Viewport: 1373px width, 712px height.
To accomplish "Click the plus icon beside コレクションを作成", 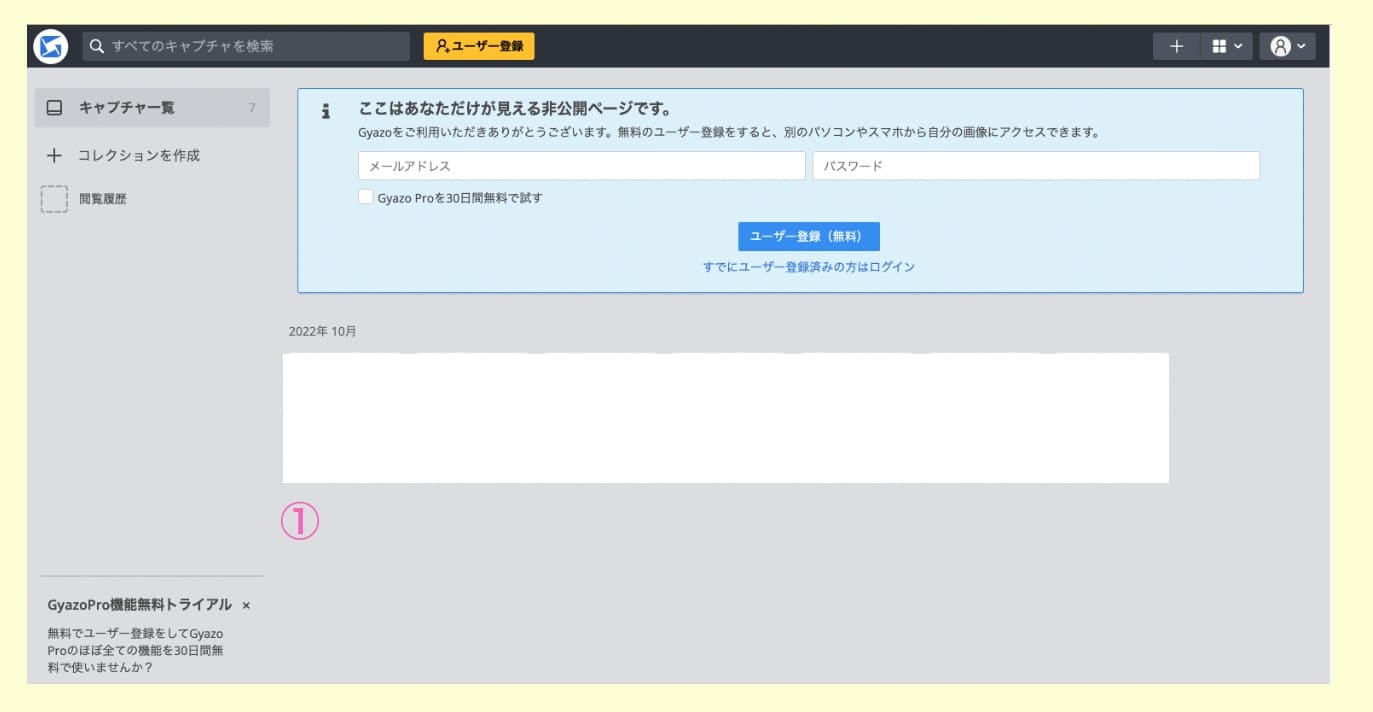I will pyautogui.click(x=55, y=156).
